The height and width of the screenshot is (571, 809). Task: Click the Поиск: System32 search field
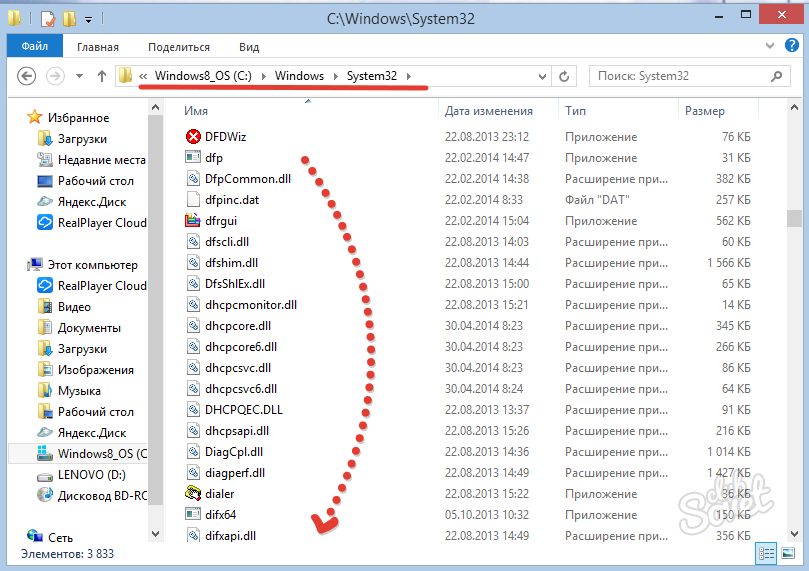pyautogui.click(x=682, y=76)
